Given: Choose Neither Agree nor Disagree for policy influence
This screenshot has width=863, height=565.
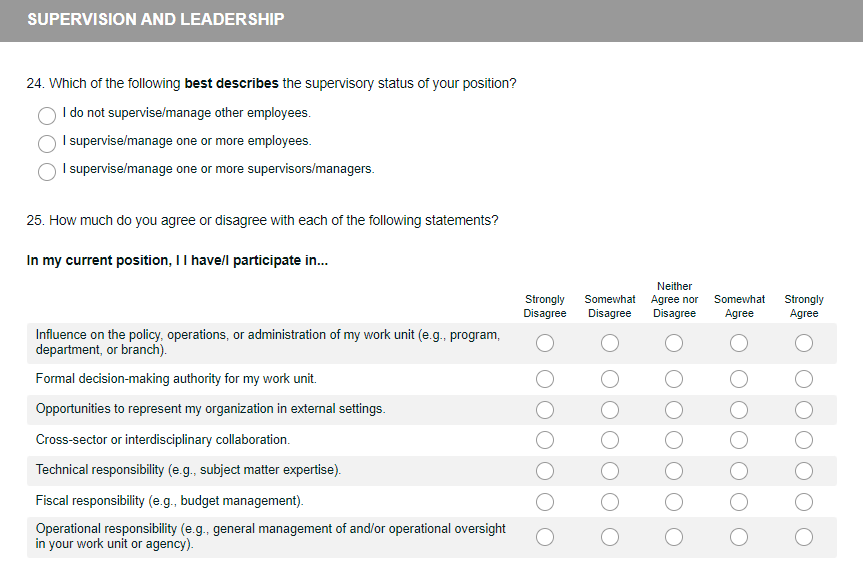Looking at the screenshot, I should tap(674, 343).
